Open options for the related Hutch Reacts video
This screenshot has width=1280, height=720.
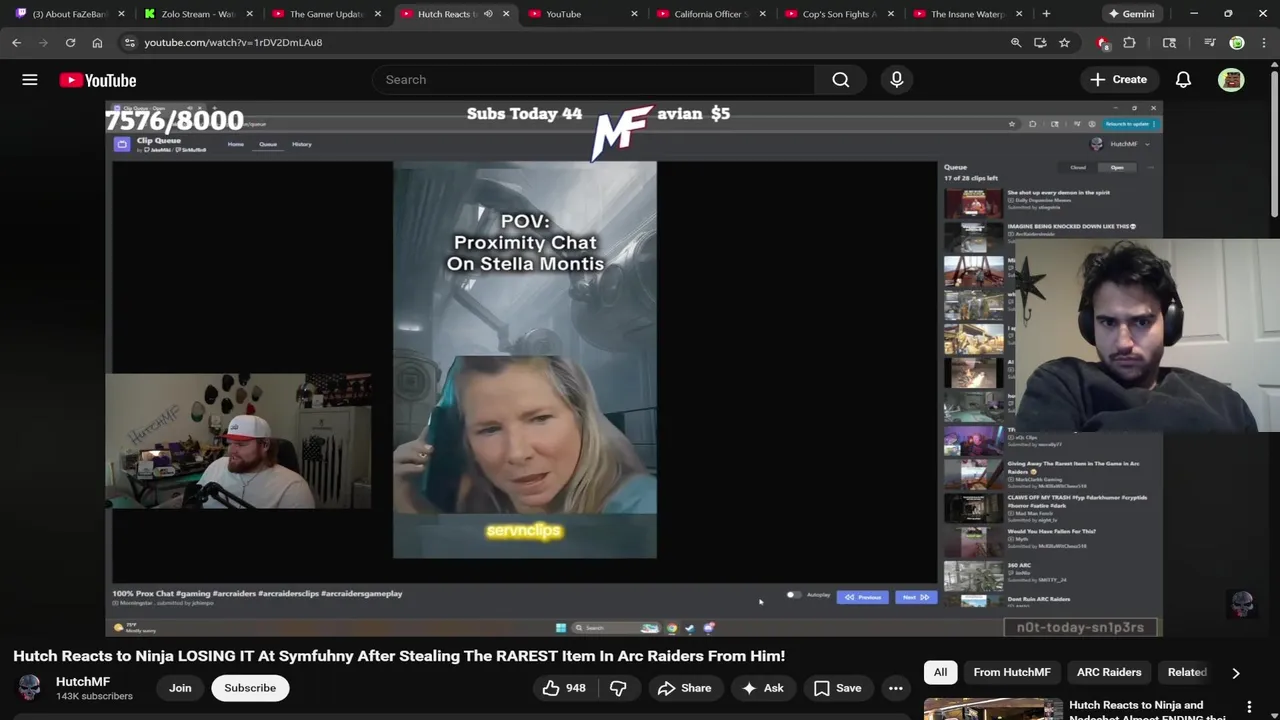coord(1249,707)
